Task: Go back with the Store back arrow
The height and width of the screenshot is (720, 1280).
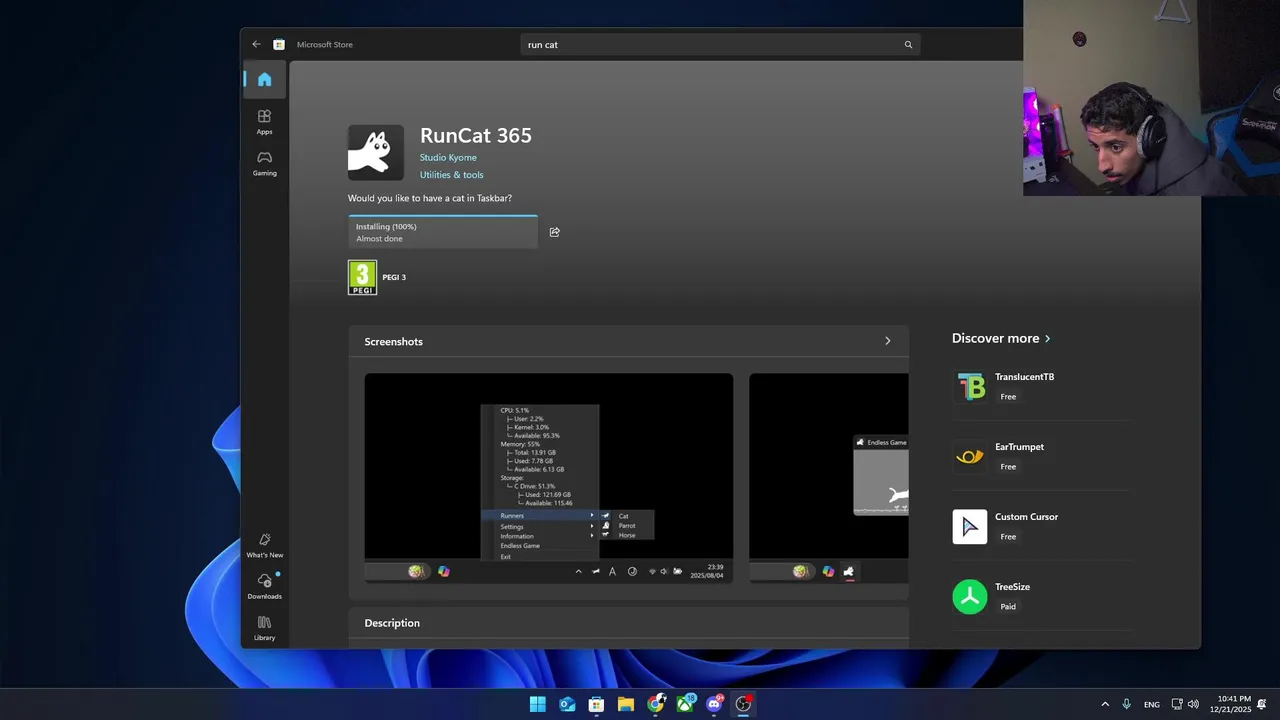Action: point(256,44)
